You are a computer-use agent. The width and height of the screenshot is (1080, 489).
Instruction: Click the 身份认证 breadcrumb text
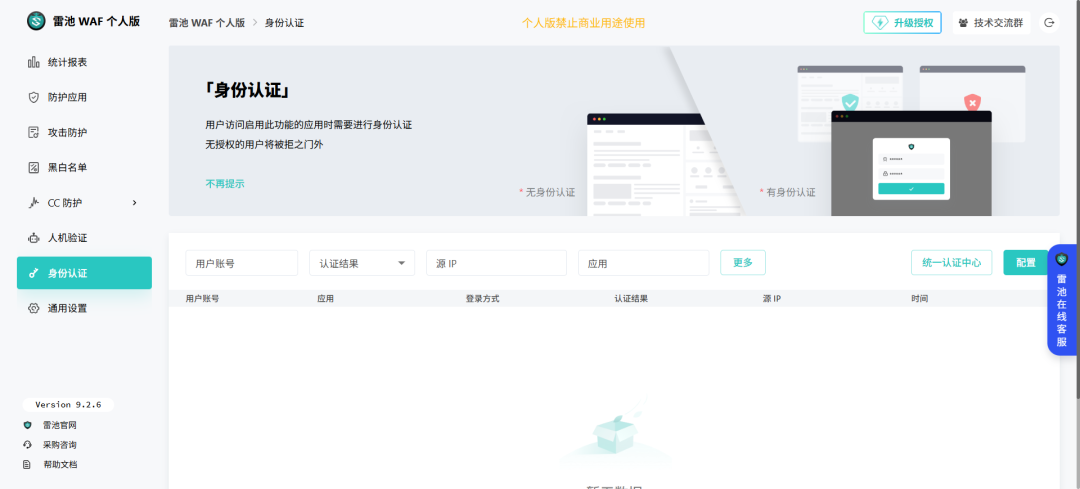284,23
